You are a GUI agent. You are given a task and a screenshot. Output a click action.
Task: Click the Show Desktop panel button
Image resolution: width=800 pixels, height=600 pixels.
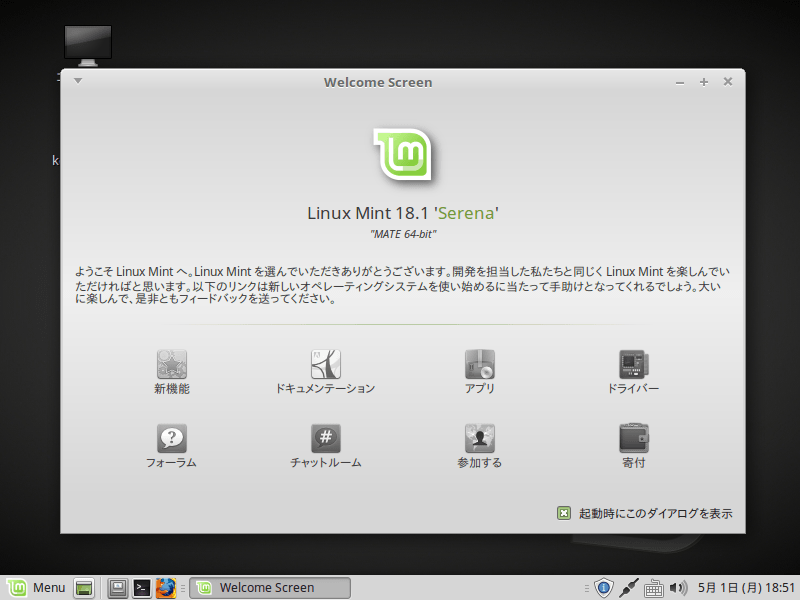pos(84,588)
